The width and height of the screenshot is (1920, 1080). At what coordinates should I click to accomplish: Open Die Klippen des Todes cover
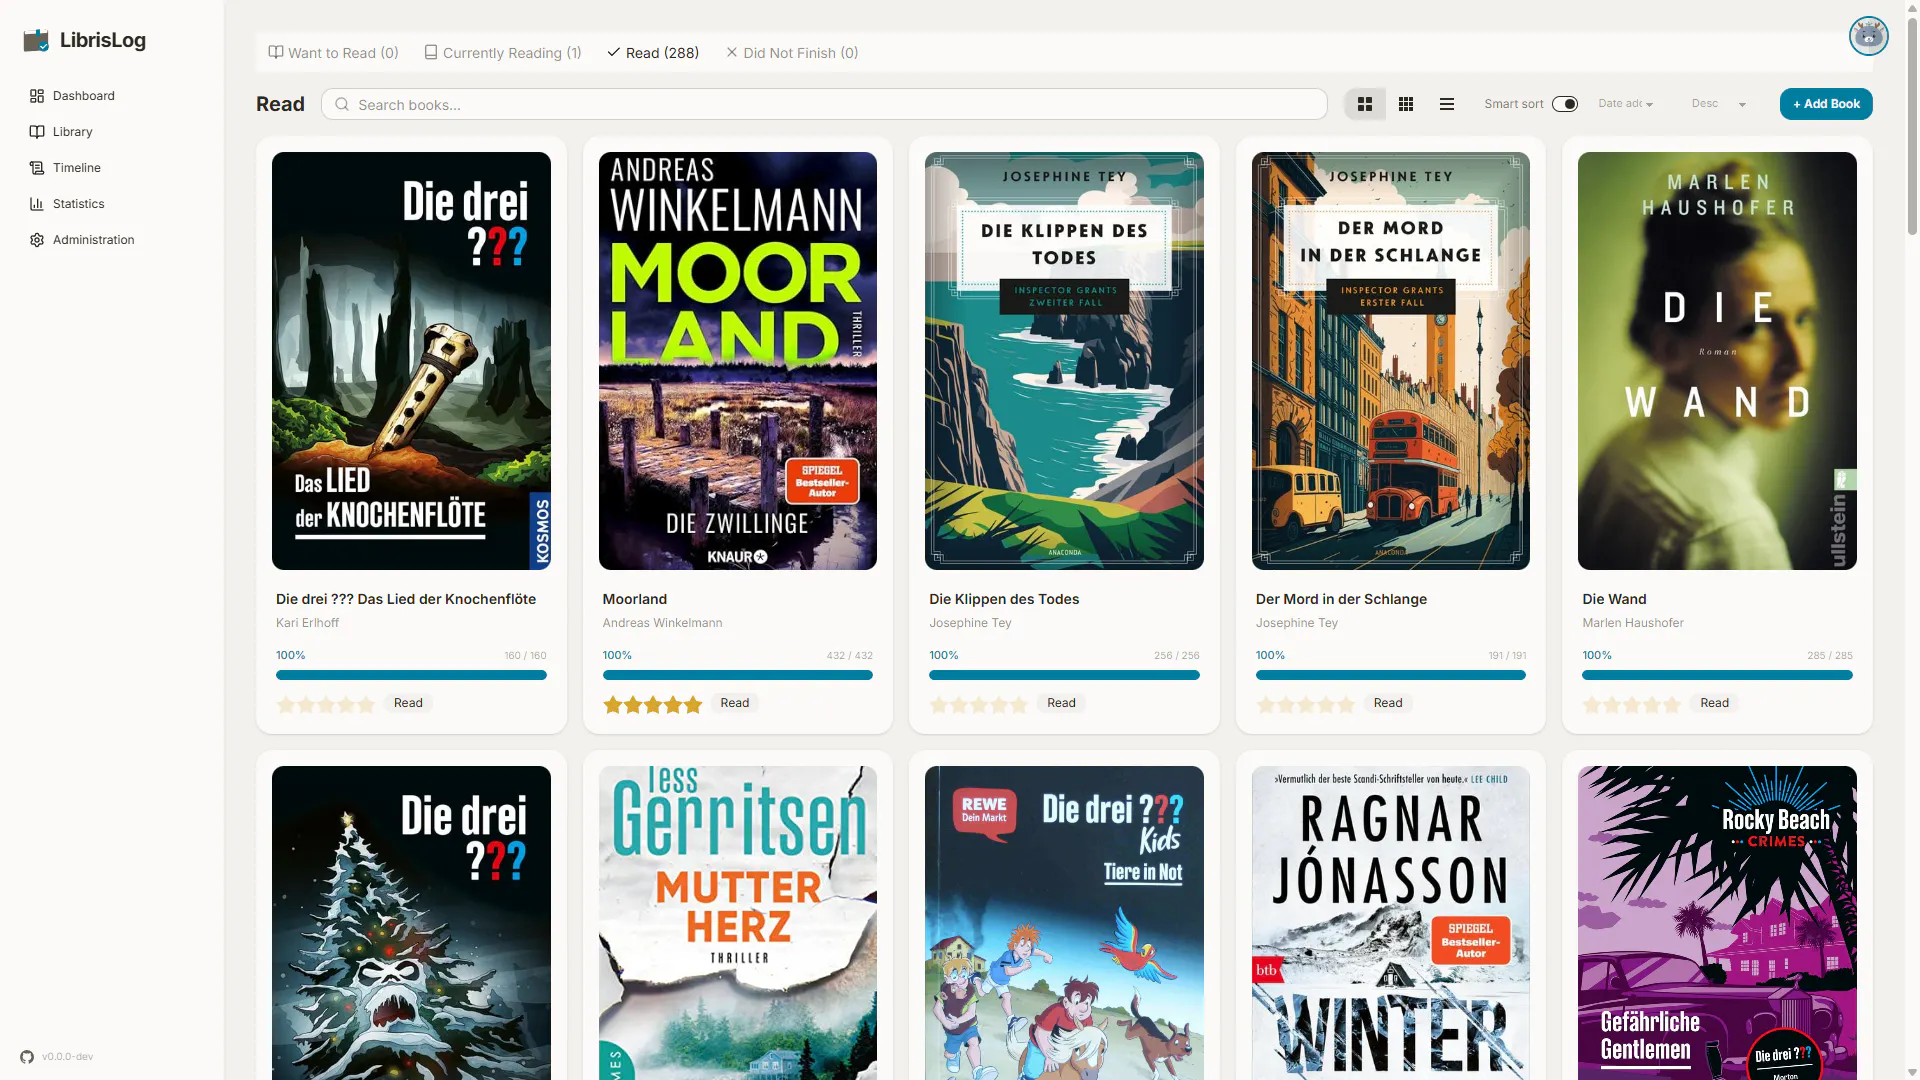(1064, 361)
